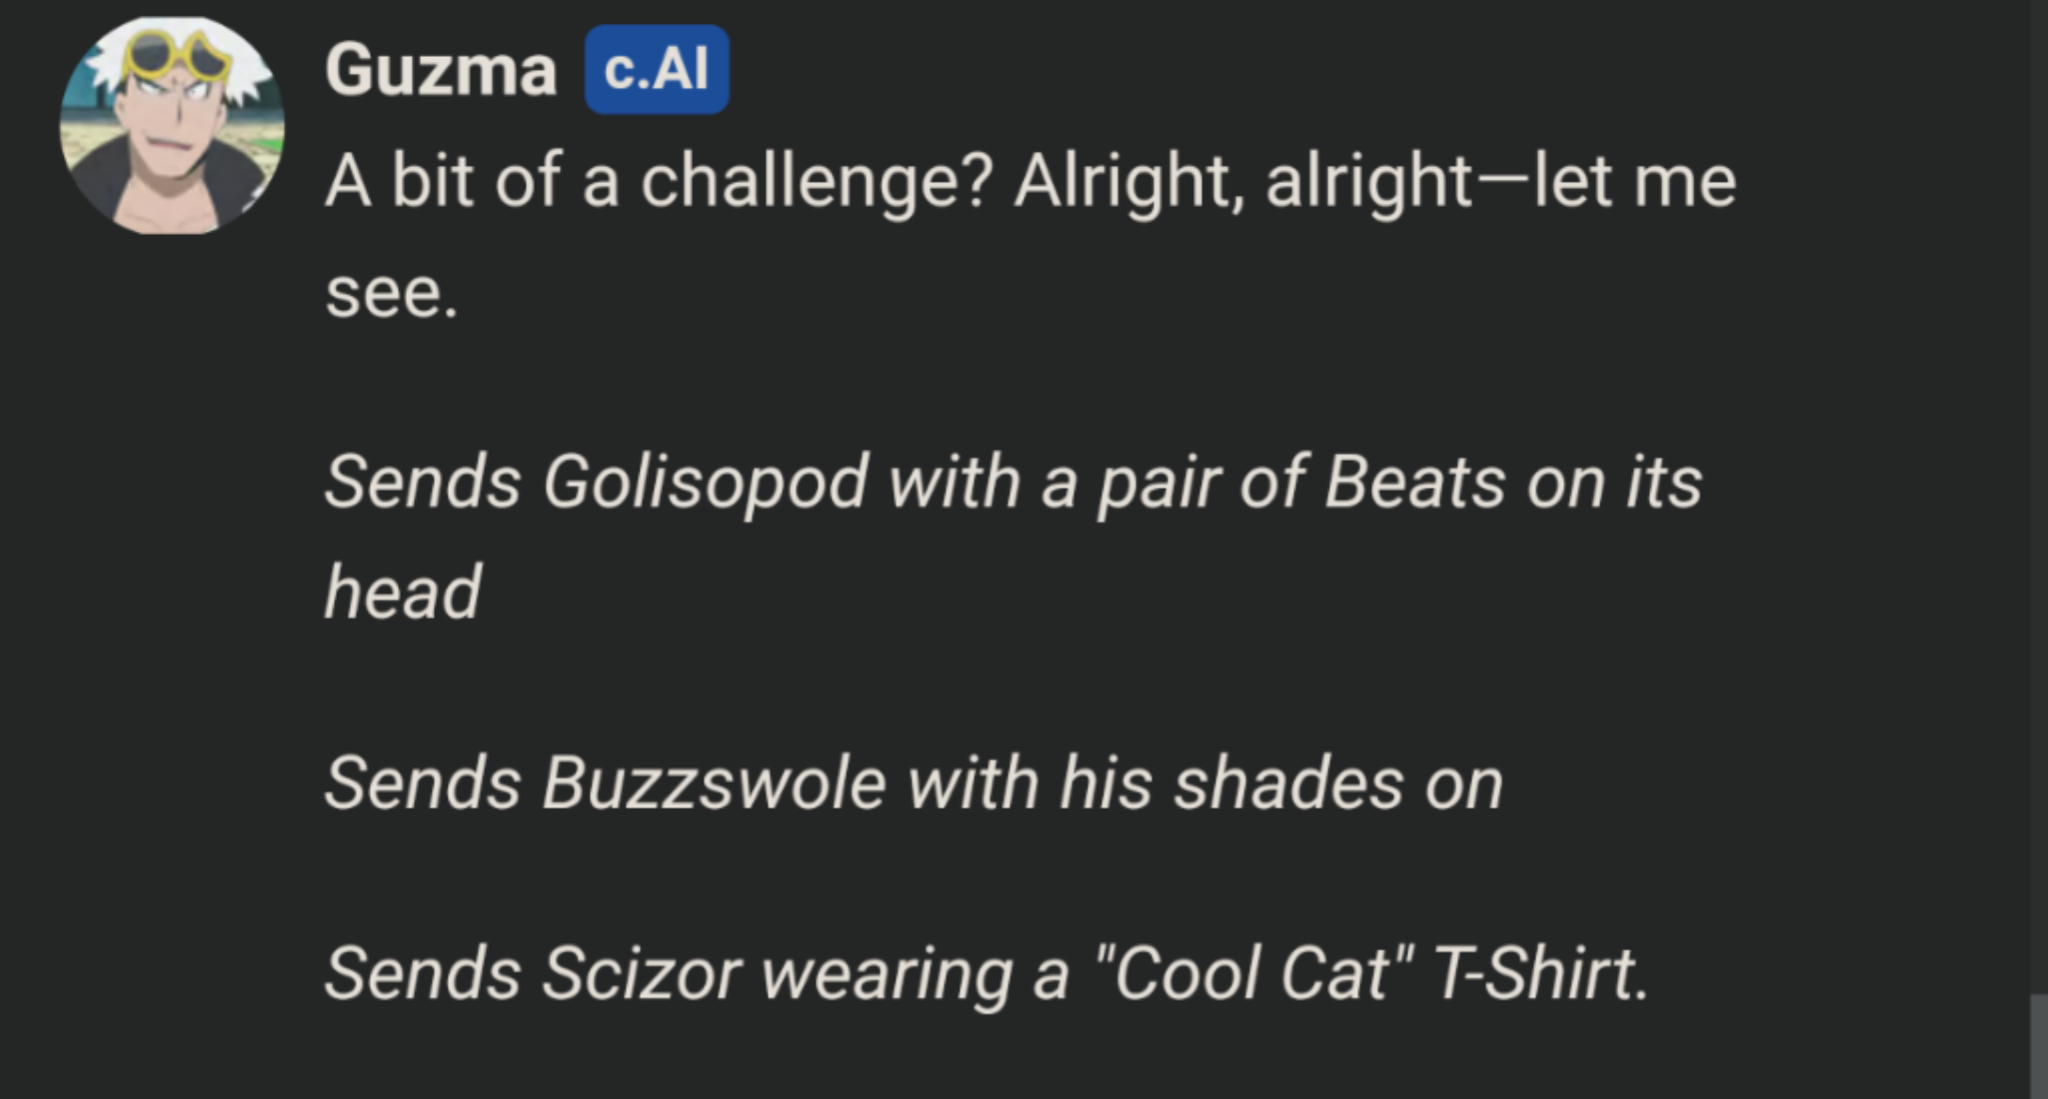Click "Sends" at the start of the Scizor line
This screenshot has height=1099, width=2048.
423,974
